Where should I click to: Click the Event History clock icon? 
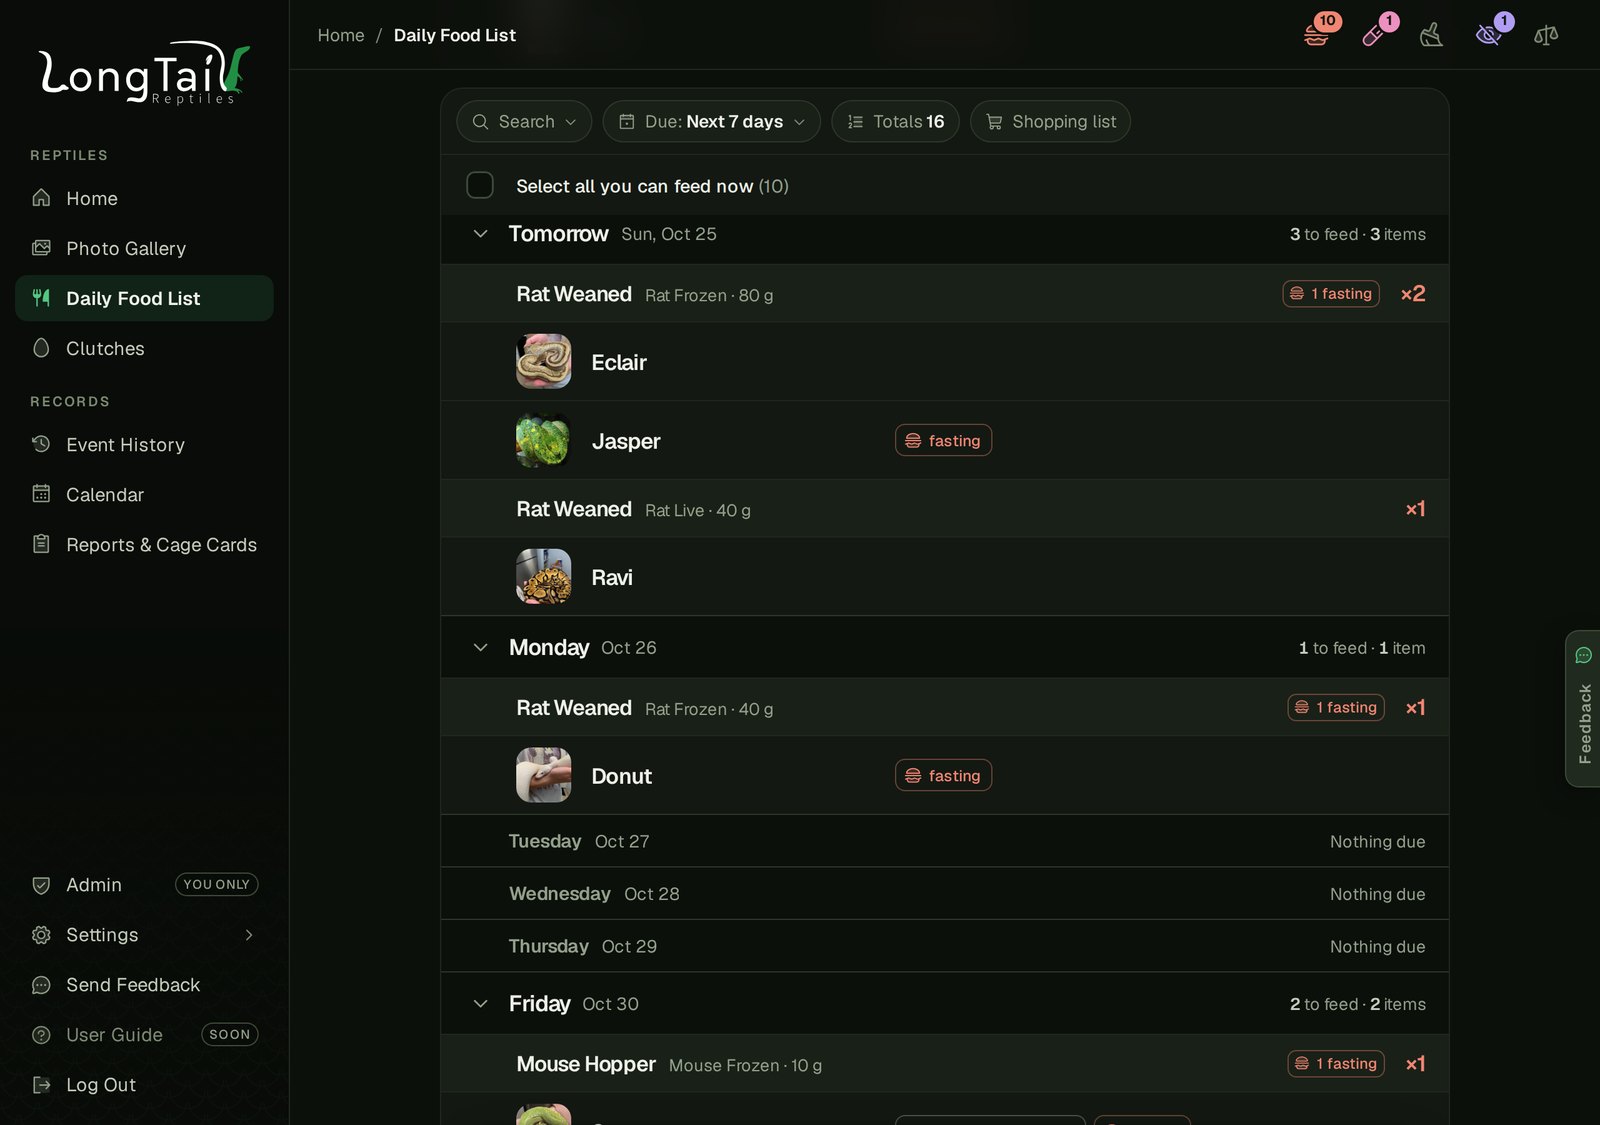pos(41,444)
